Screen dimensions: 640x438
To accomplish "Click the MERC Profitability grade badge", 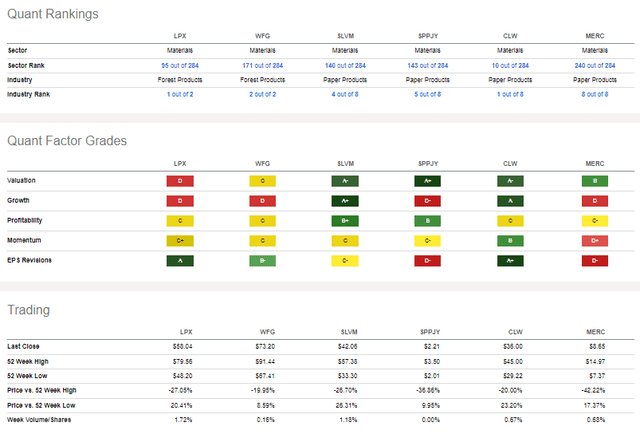I will point(595,221).
